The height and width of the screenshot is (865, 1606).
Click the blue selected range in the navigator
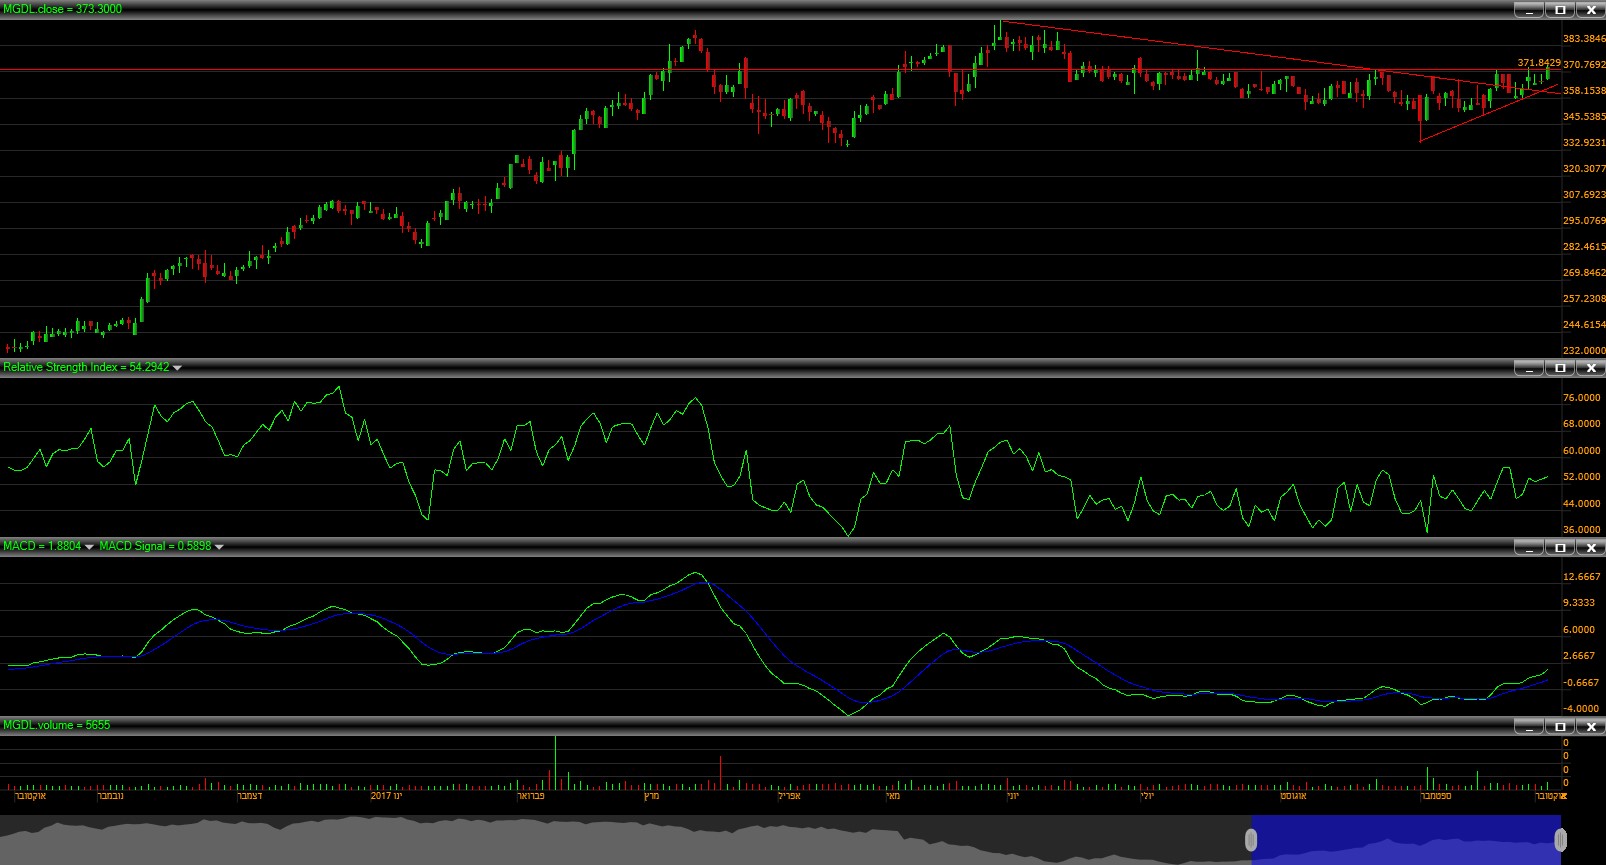tap(1405, 840)
